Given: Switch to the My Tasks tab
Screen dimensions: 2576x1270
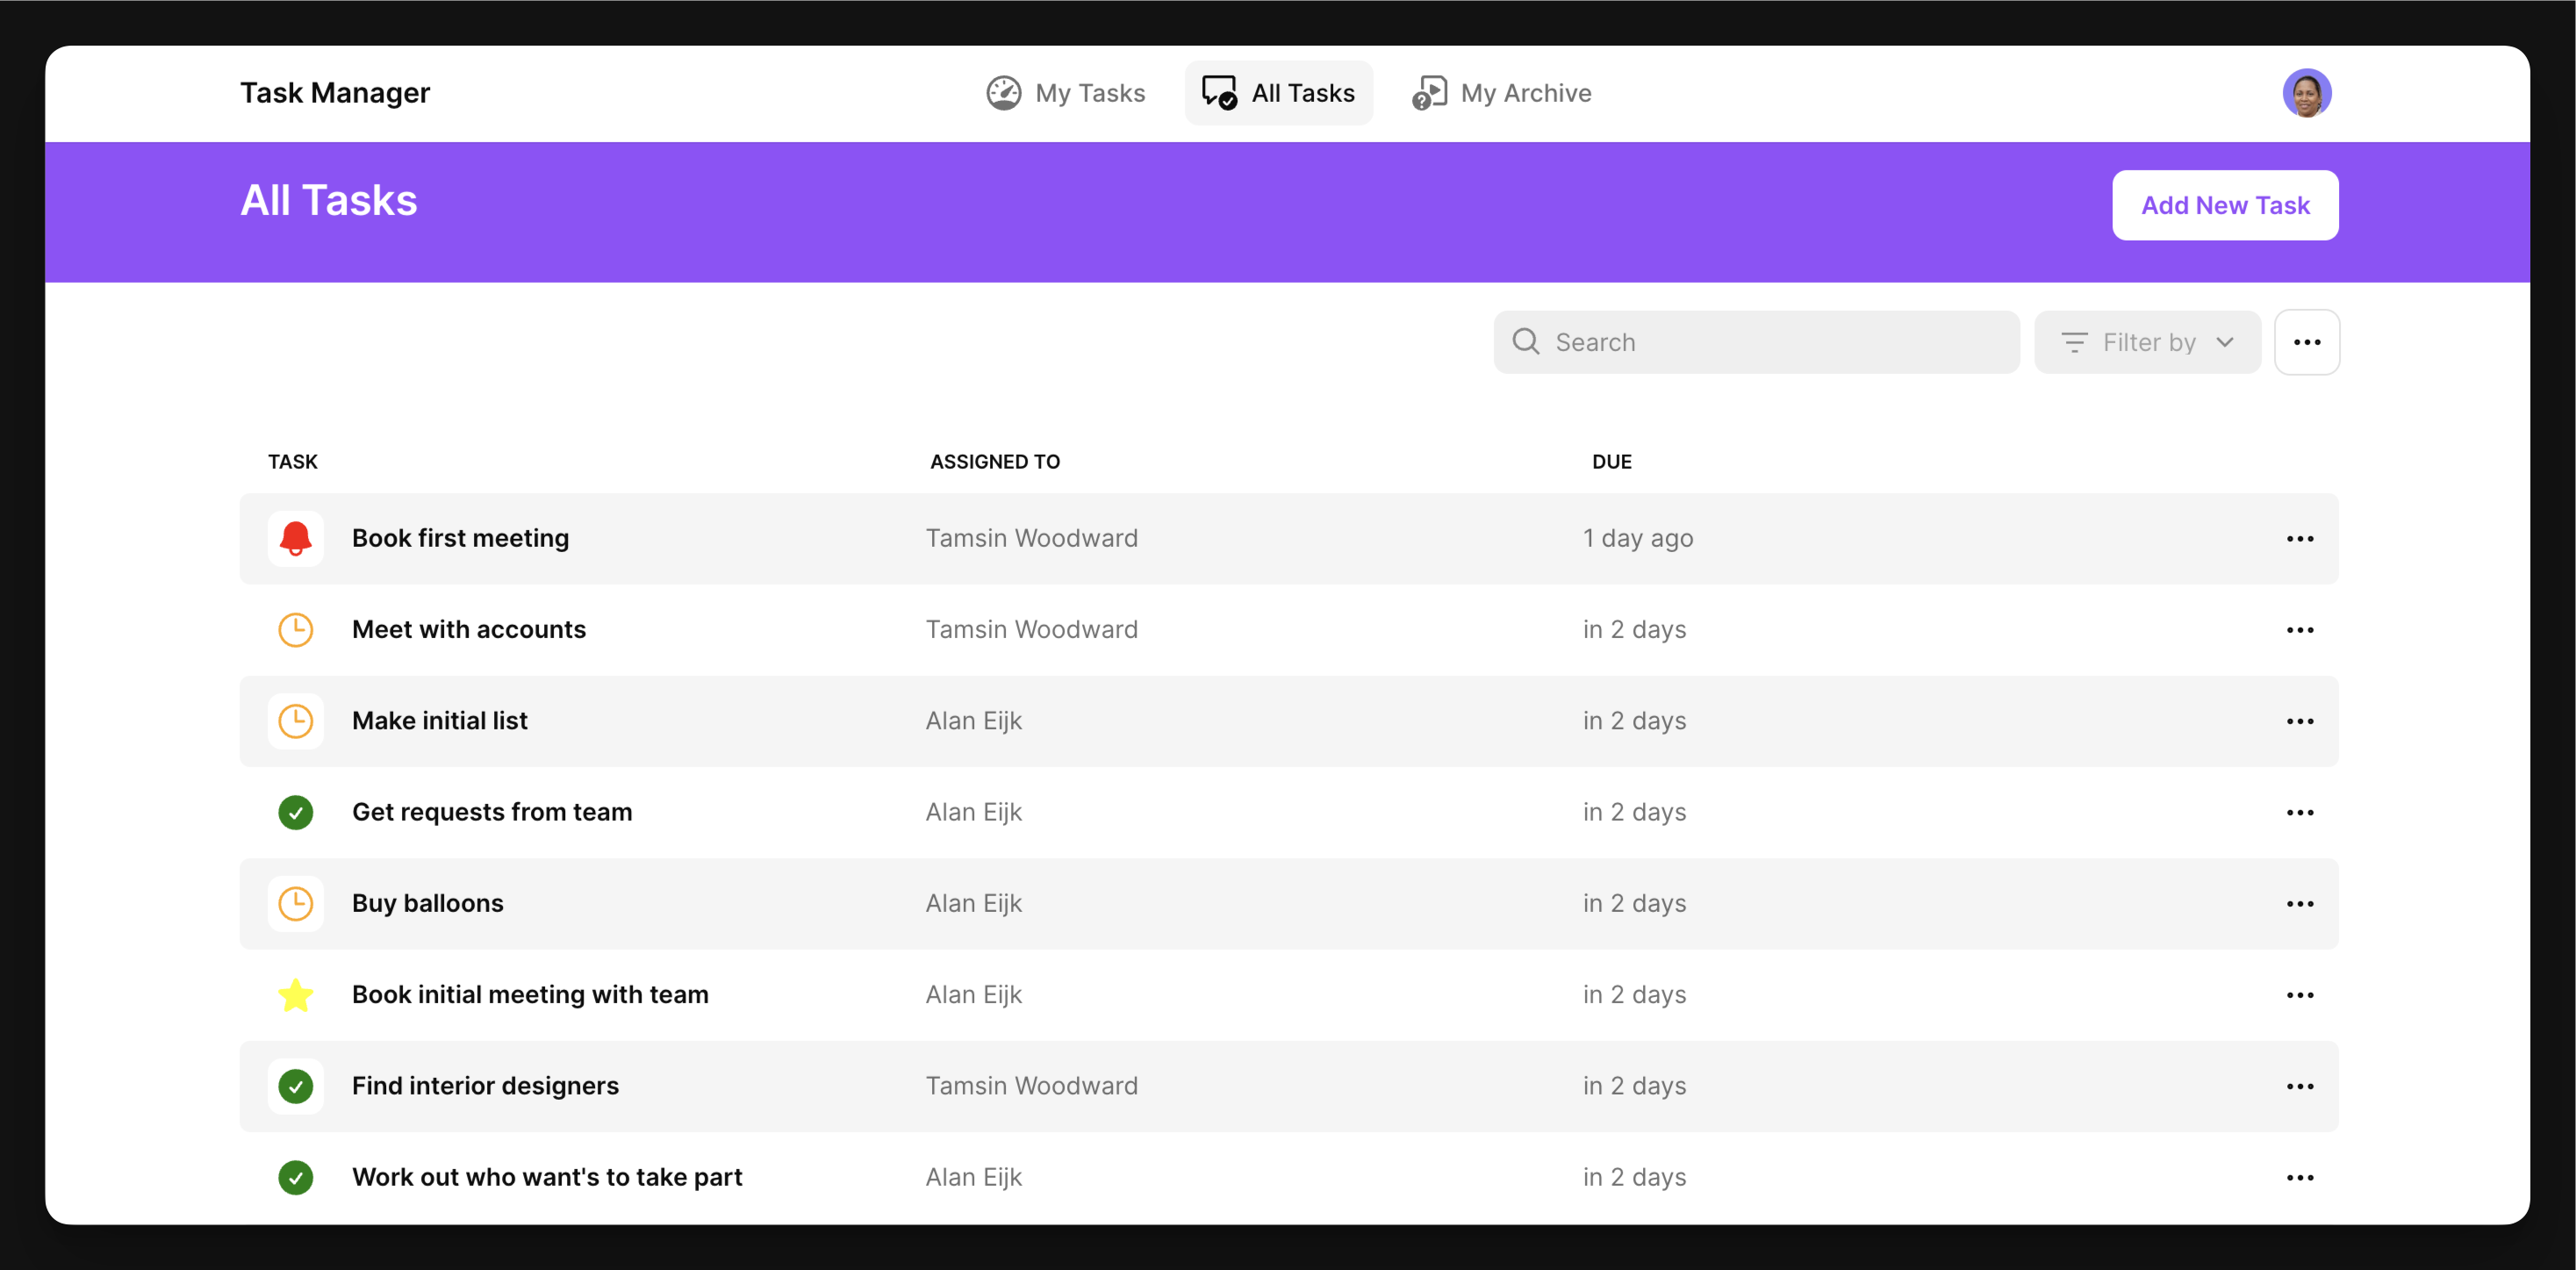Looking at the screenshot, I should coord(1065,93).
